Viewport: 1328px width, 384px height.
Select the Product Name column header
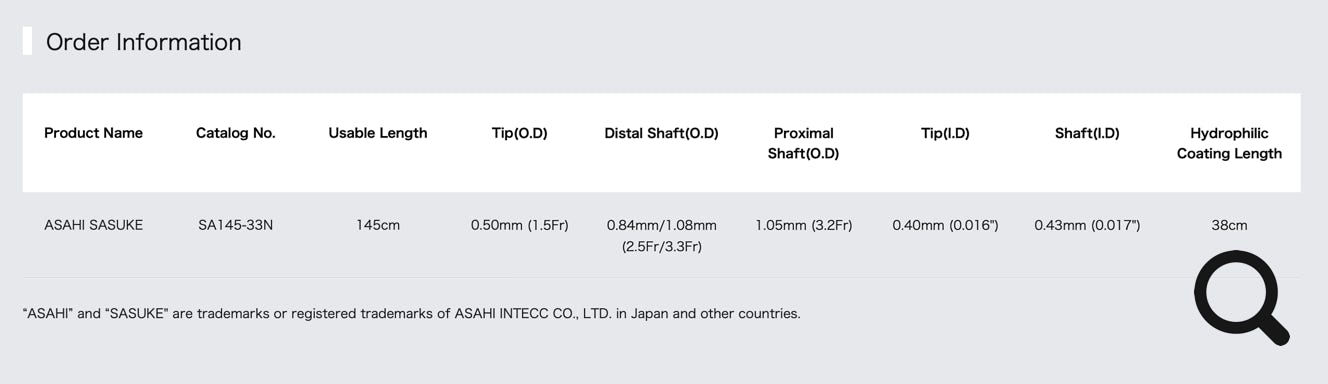(94, 133)
